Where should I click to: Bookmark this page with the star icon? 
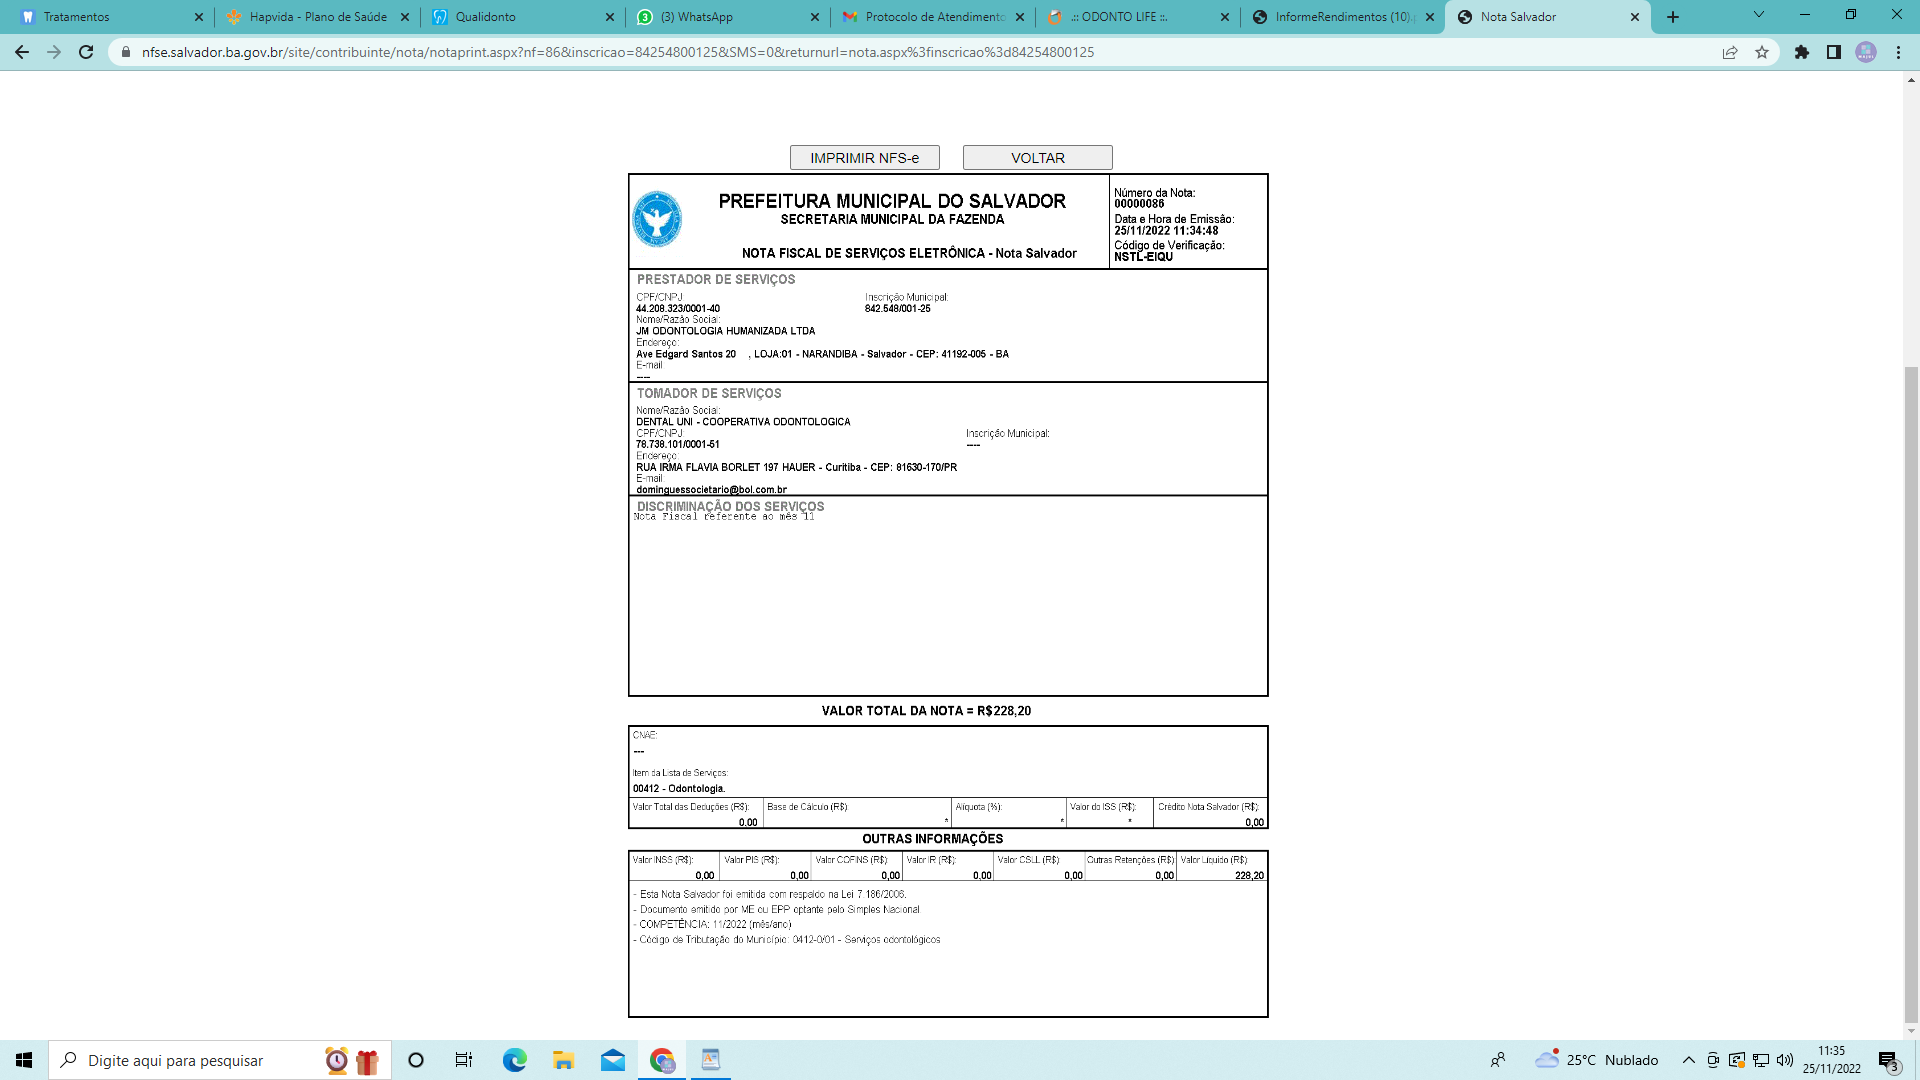(1762, 52)
